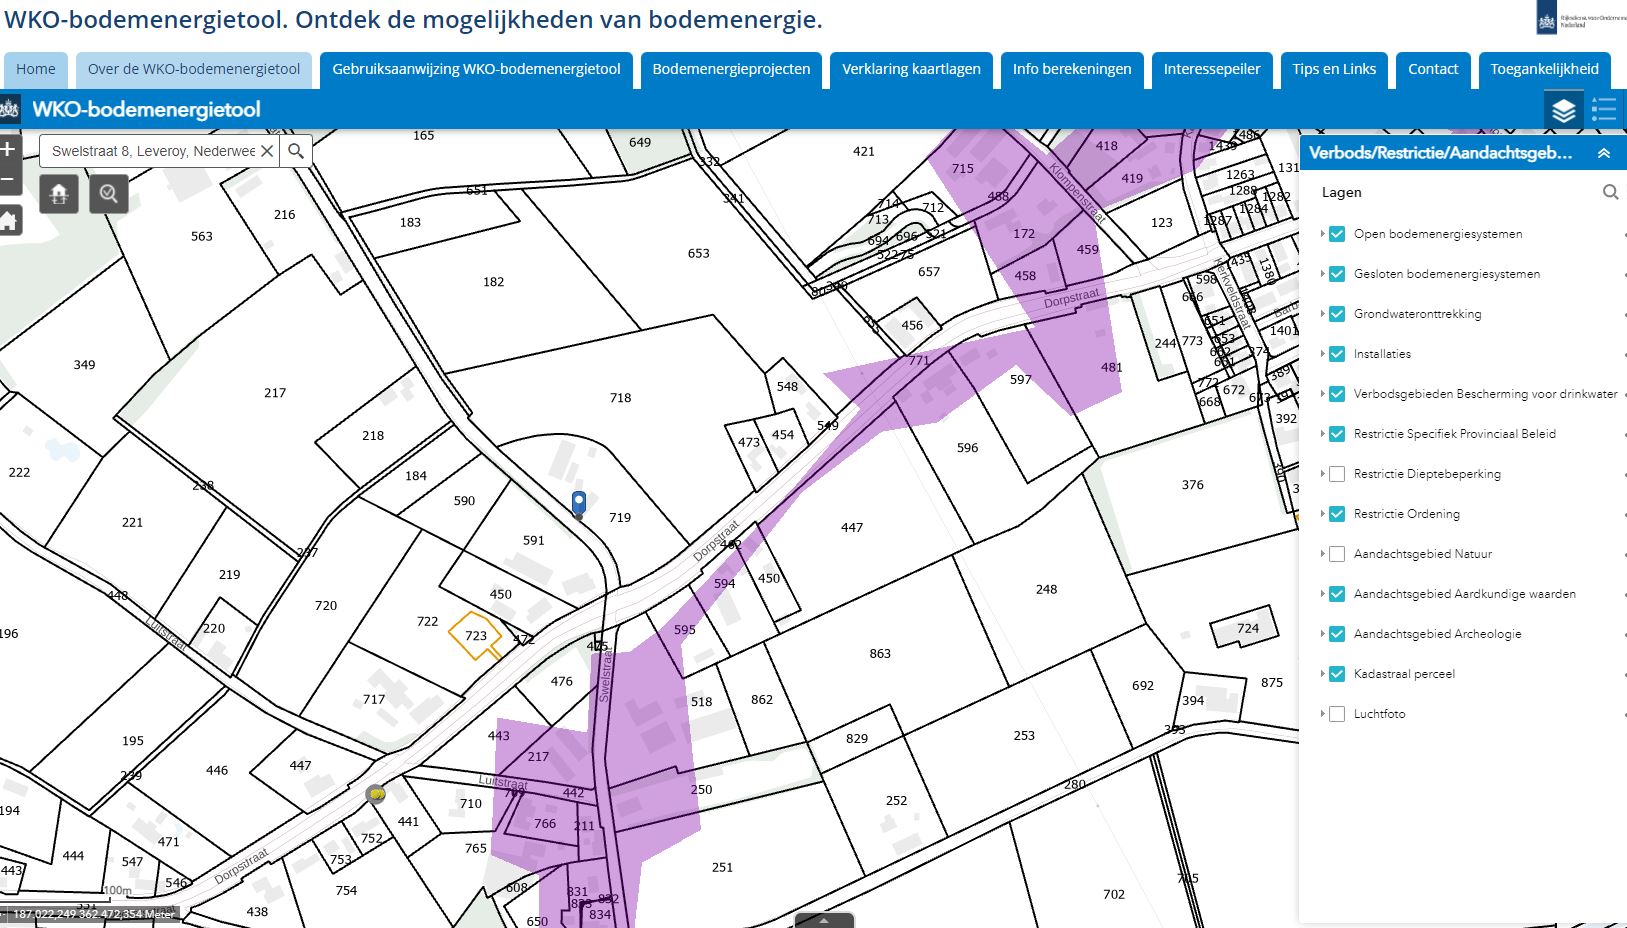
Task: Open the Bodemenergieprojecten tab
Action: [x=731, y=69]
